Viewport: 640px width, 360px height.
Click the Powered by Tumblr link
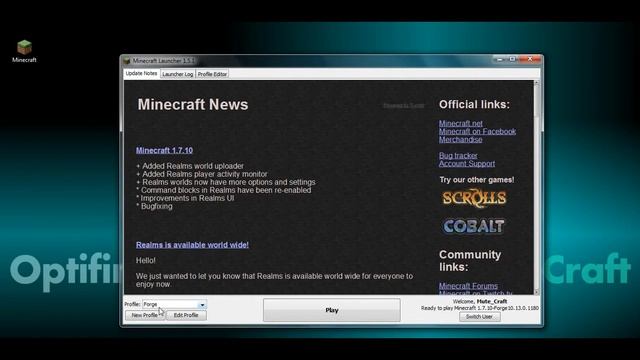point(404,106)
